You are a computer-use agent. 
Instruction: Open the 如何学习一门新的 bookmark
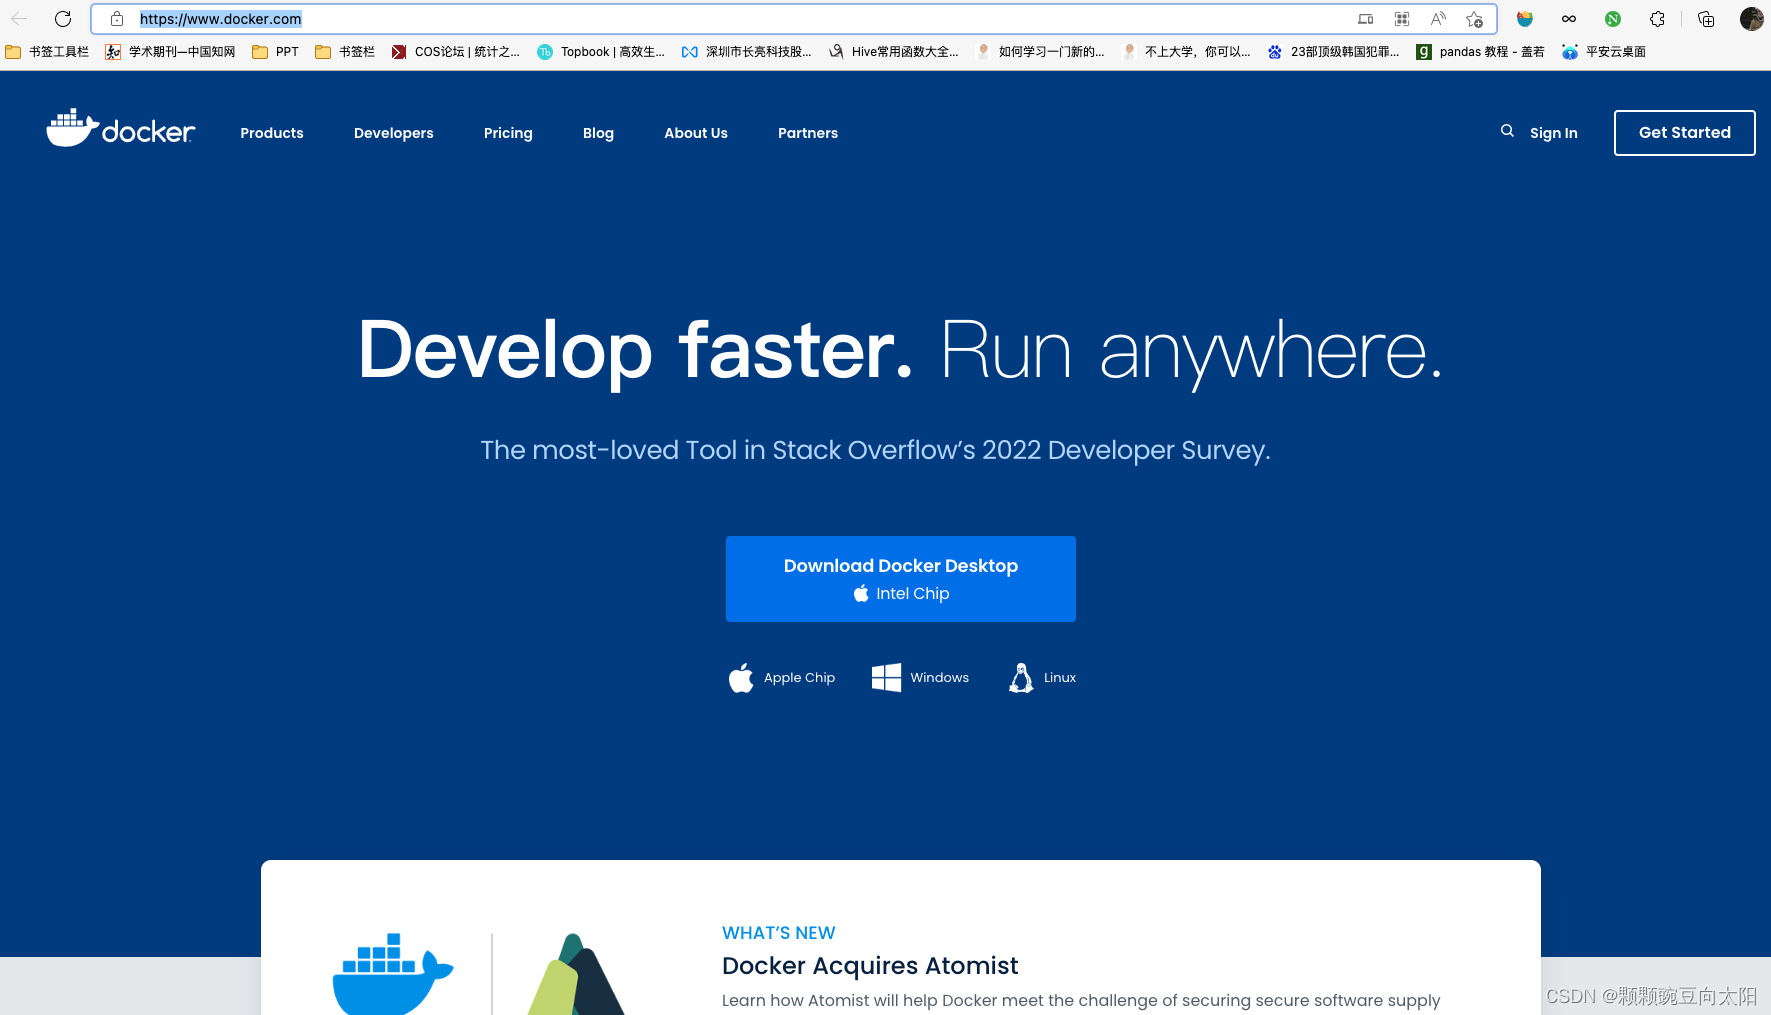1040,52
